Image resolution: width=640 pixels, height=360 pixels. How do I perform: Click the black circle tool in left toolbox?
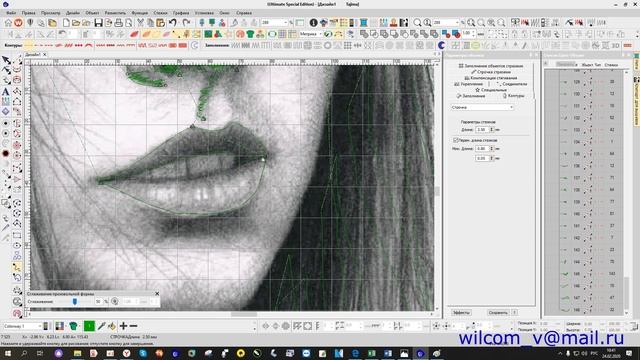coord(6,154)
